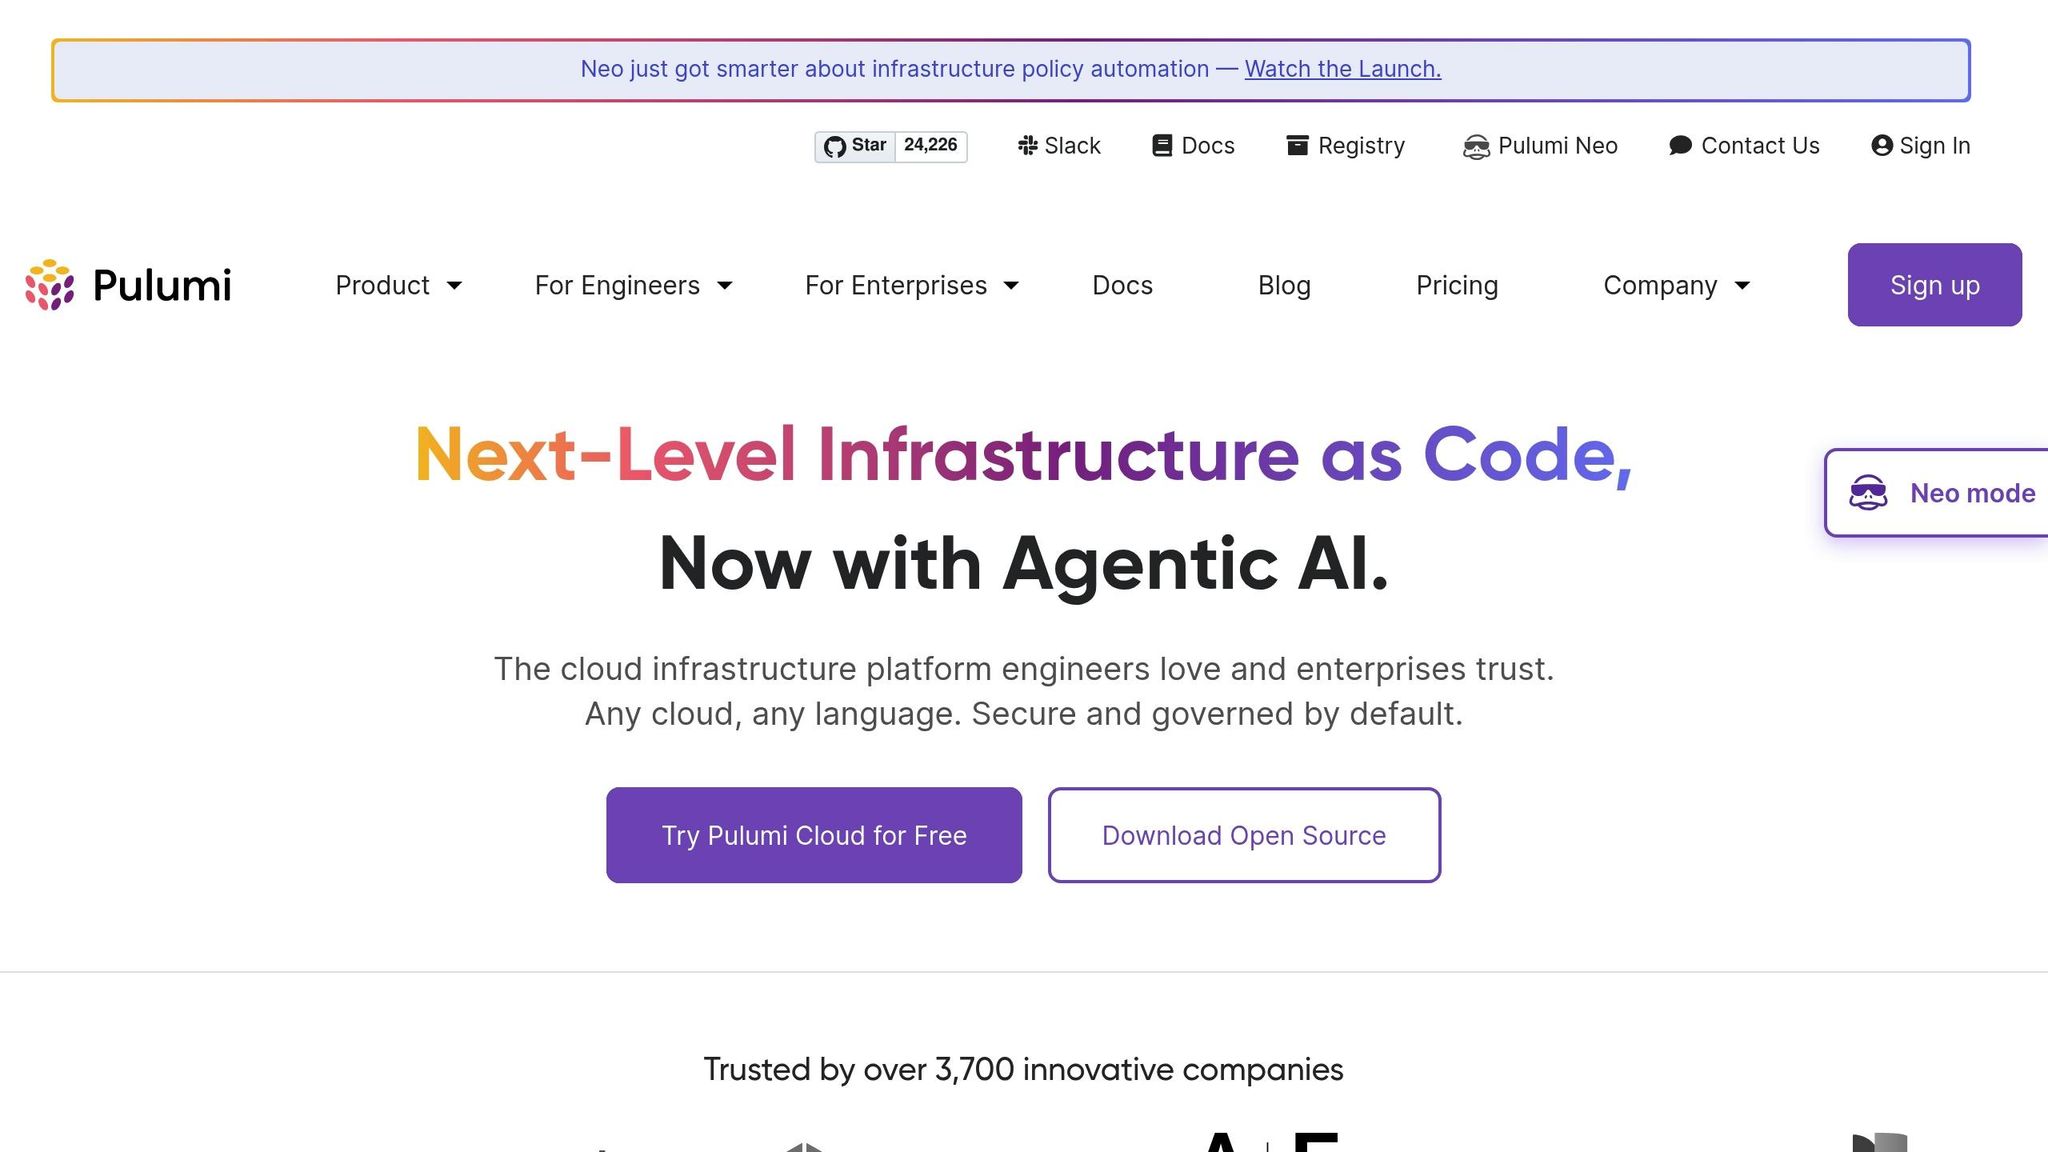
Task: Click the Pulumi logo to go home
Action: tap(129, 286)
